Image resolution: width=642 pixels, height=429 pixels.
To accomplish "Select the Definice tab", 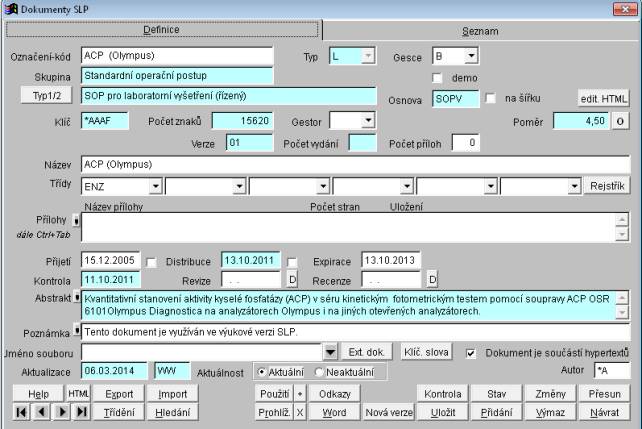I will coord(160,31).
